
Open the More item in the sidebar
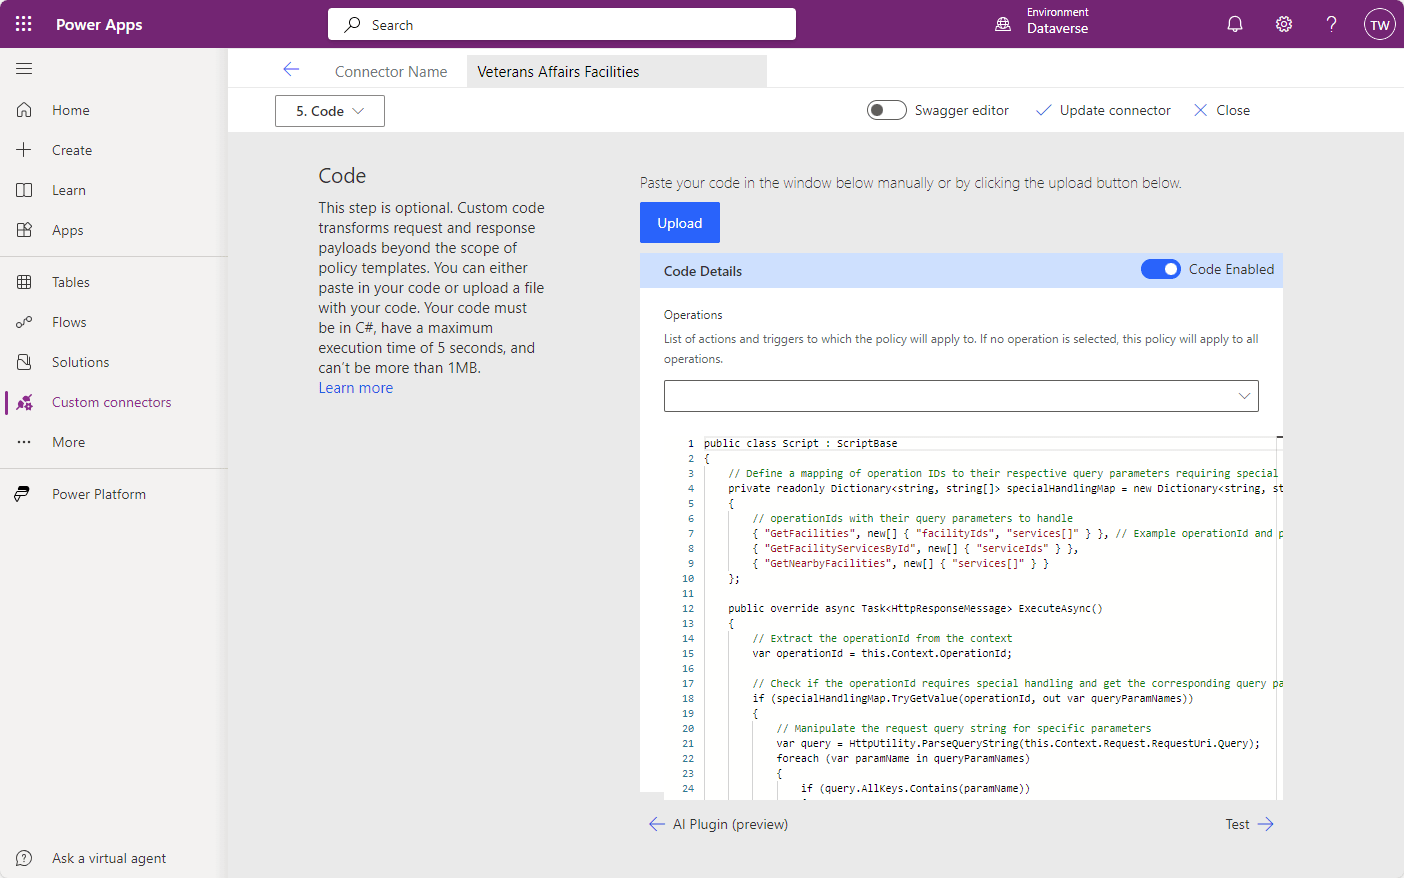(x=68, y=441)
